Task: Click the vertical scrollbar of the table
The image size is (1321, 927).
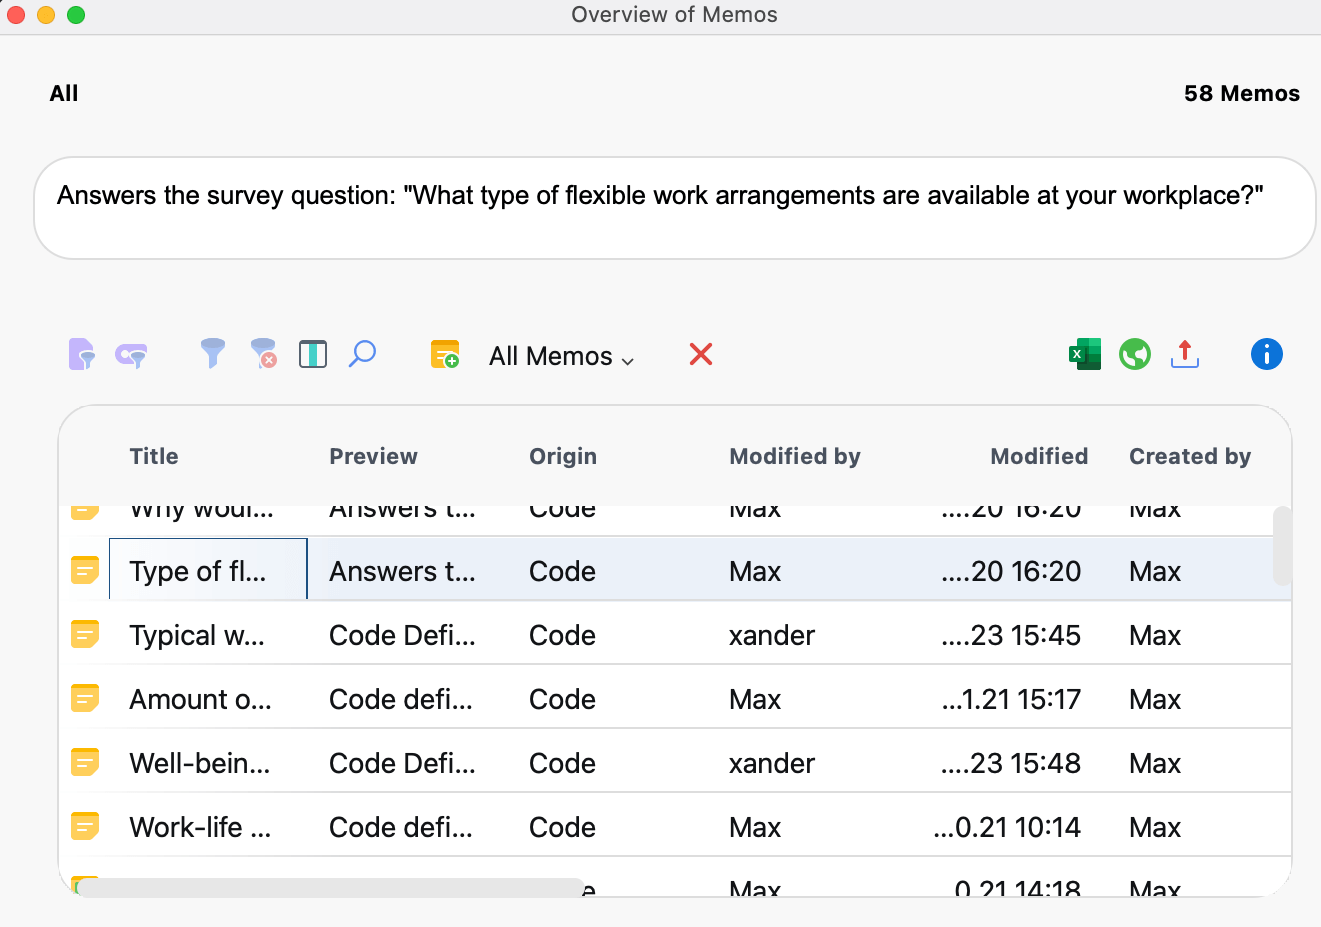Action: (1281, 546)
